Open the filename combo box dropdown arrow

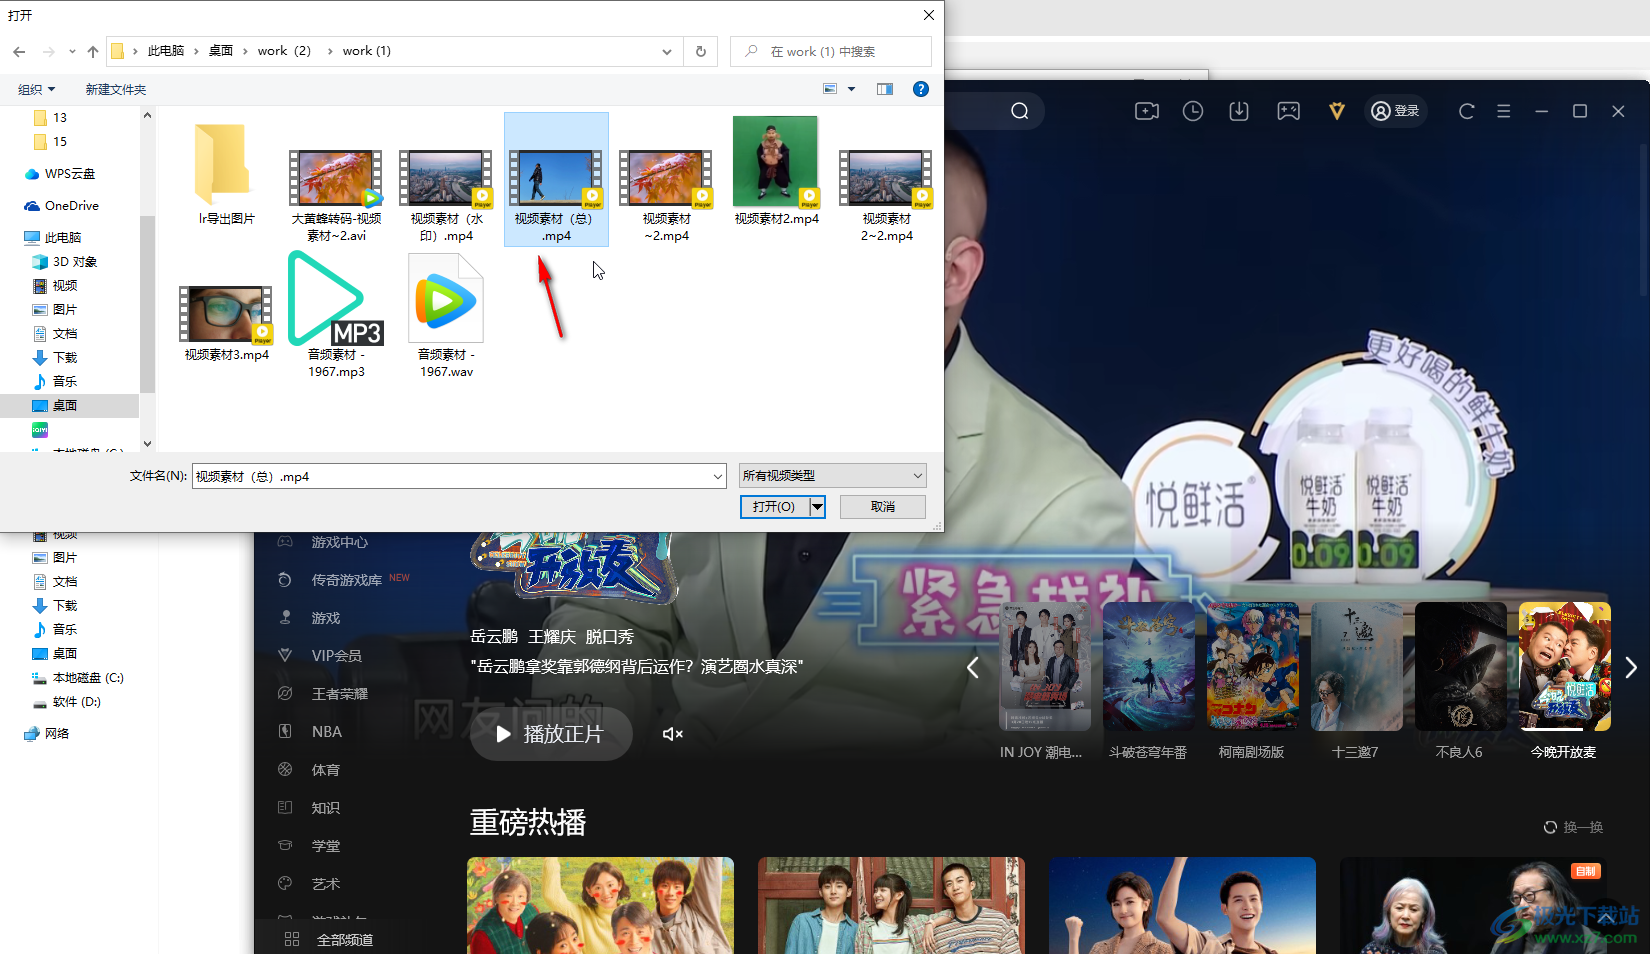coord(717,476)
